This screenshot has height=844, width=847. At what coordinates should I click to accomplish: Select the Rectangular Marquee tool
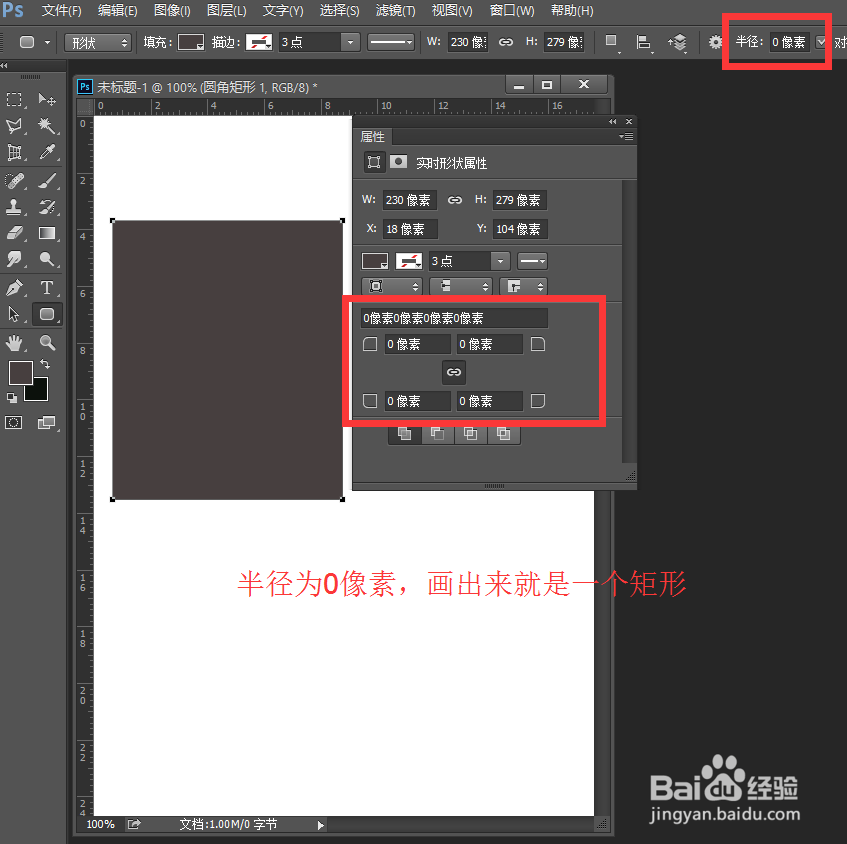pyautogui.click(x=13, y=99)
